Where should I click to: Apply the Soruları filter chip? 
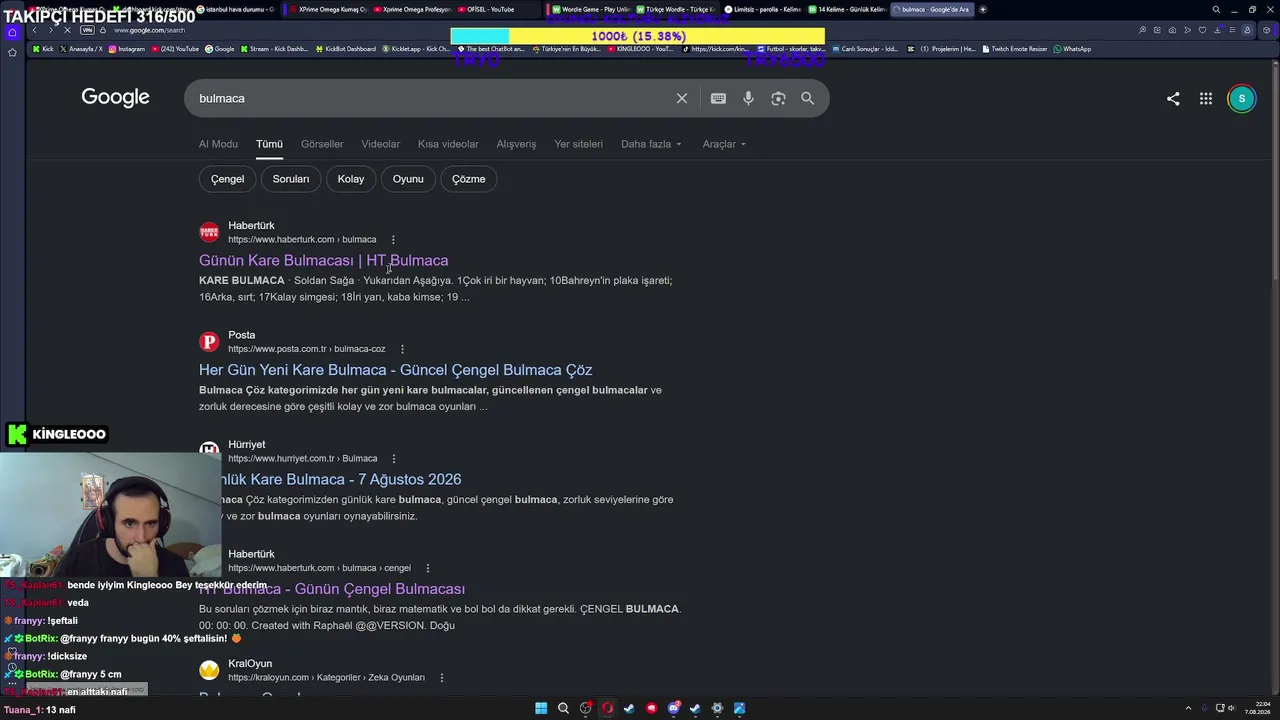(x=291, y=179)
